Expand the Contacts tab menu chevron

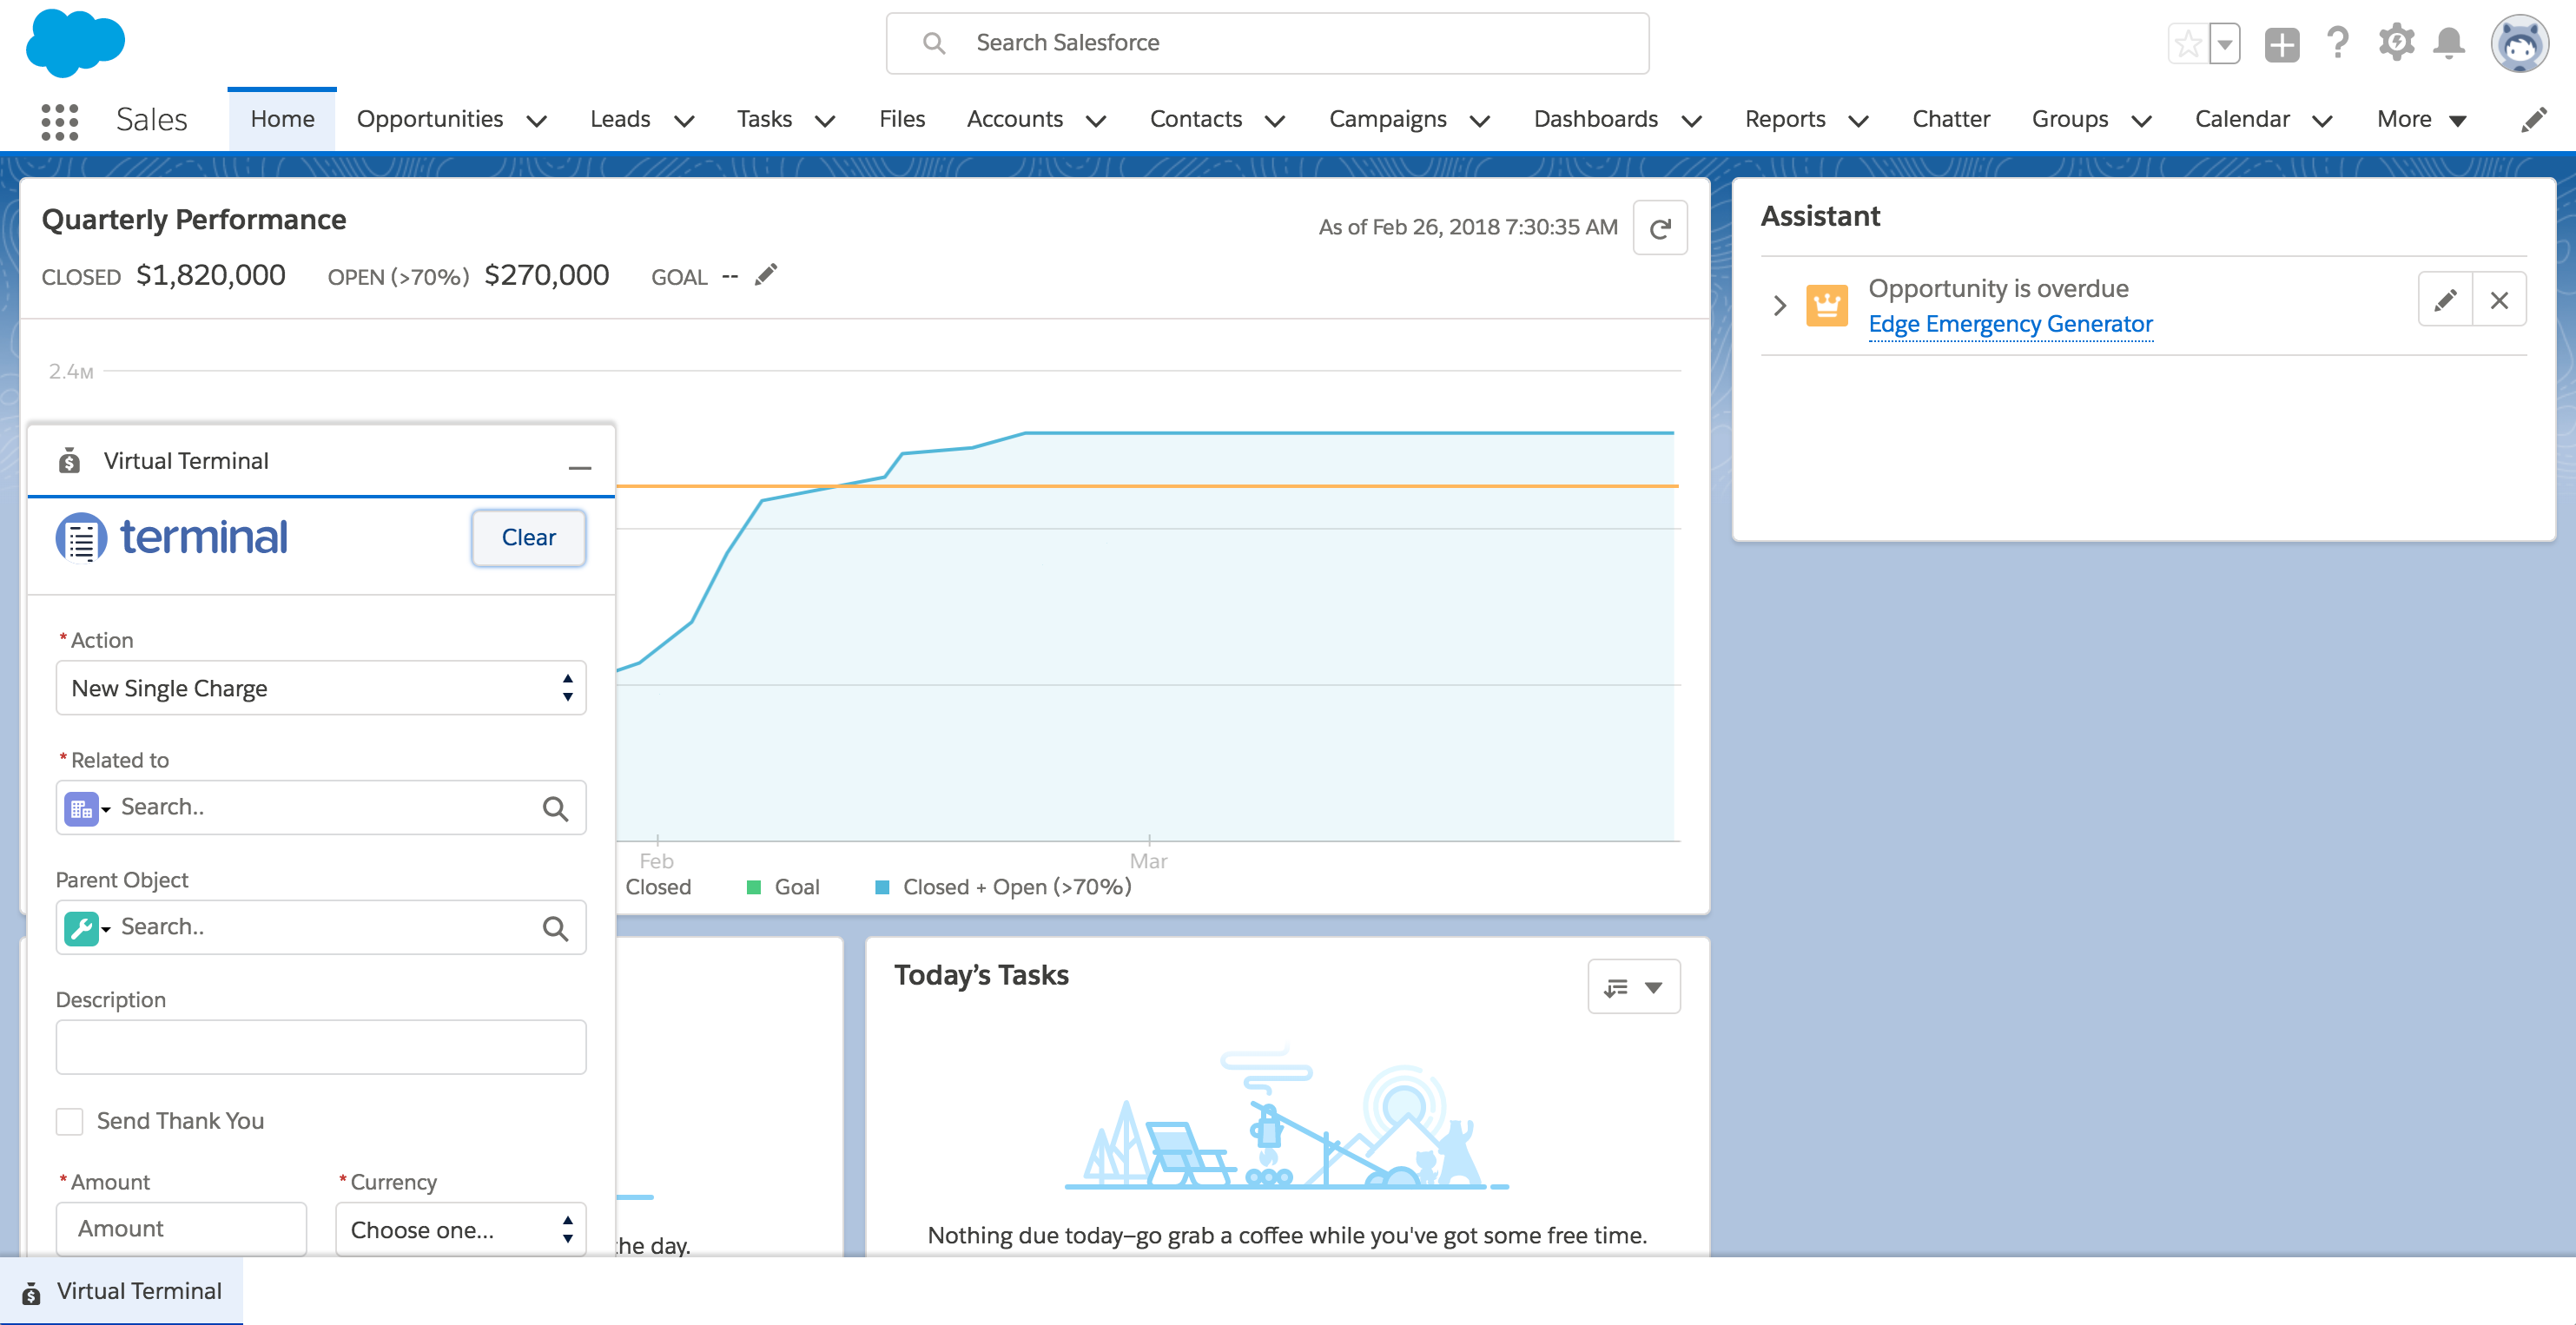1275,121
